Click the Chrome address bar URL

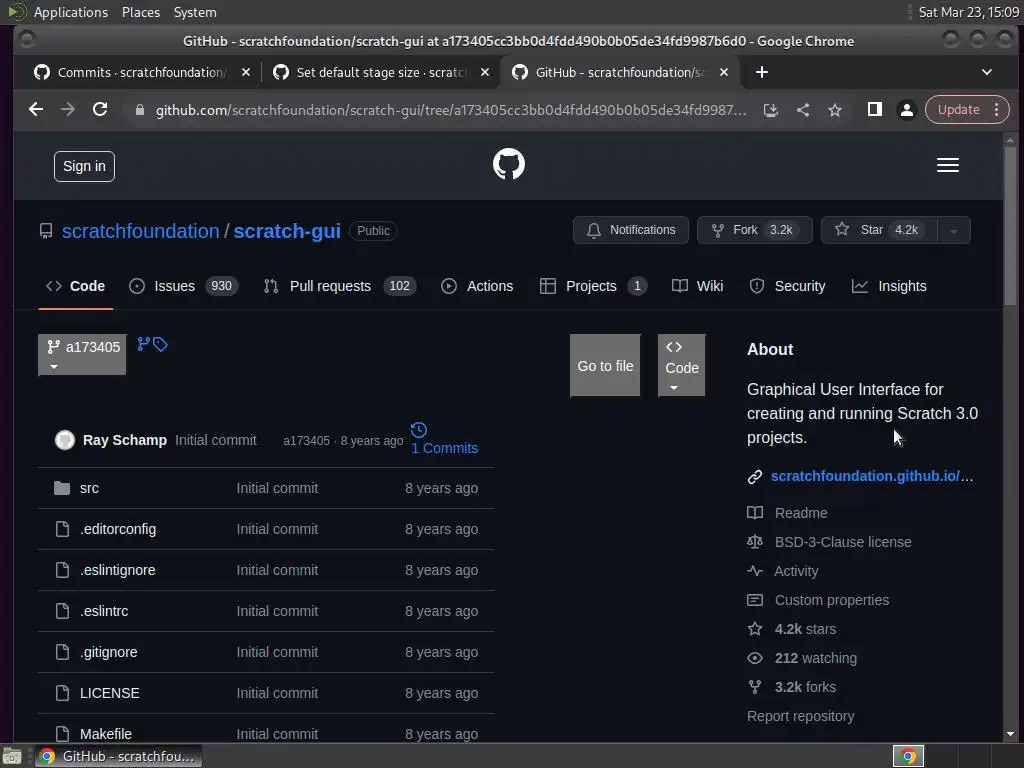point(451,110)
